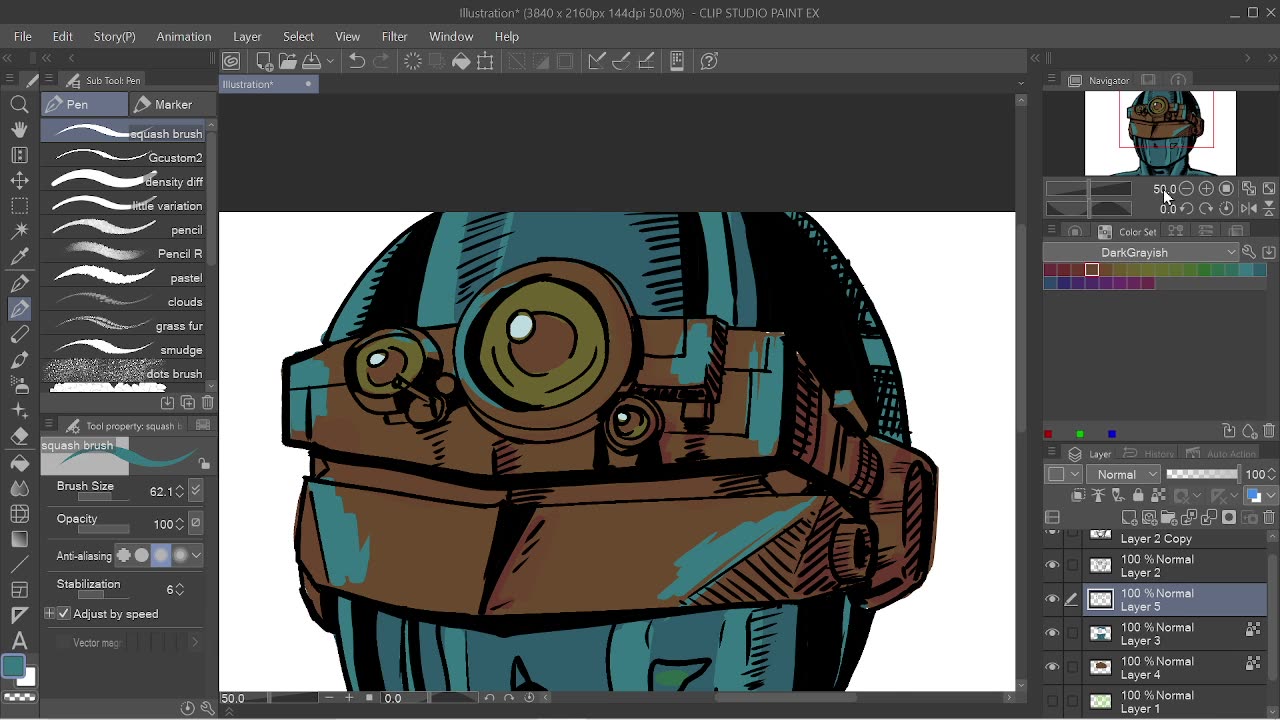Select the Hand move-canvas tool

(19, 129)
